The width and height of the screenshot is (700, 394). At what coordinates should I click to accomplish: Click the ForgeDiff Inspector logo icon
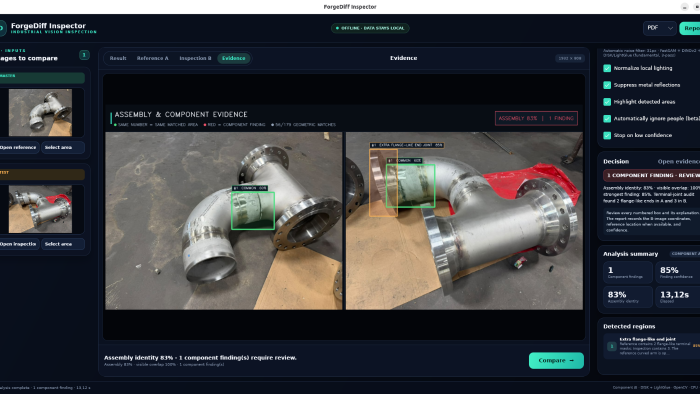2,28
